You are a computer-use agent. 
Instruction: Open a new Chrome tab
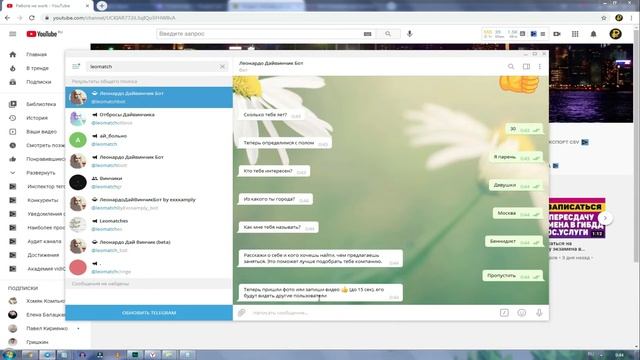[x=102, y=6]
